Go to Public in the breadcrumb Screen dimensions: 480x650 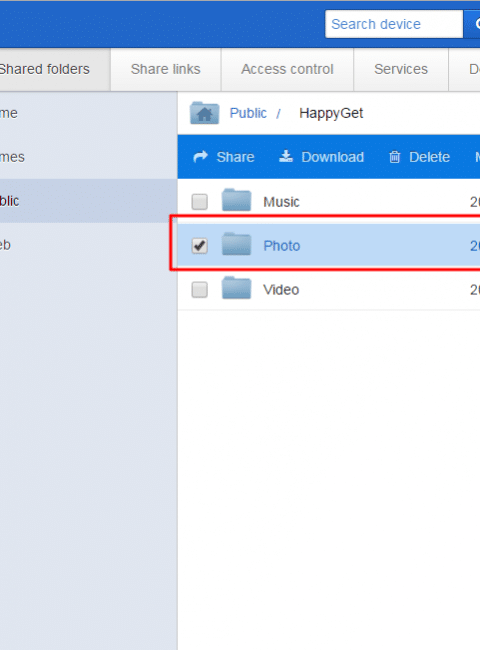click(248, 113)
